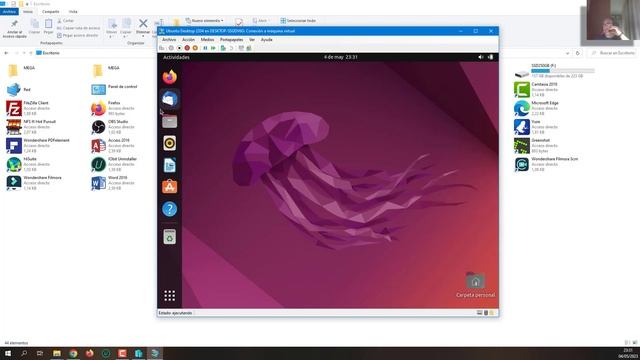
Task: Open the Acción menu of the VM window
Action: coord(188,40)
